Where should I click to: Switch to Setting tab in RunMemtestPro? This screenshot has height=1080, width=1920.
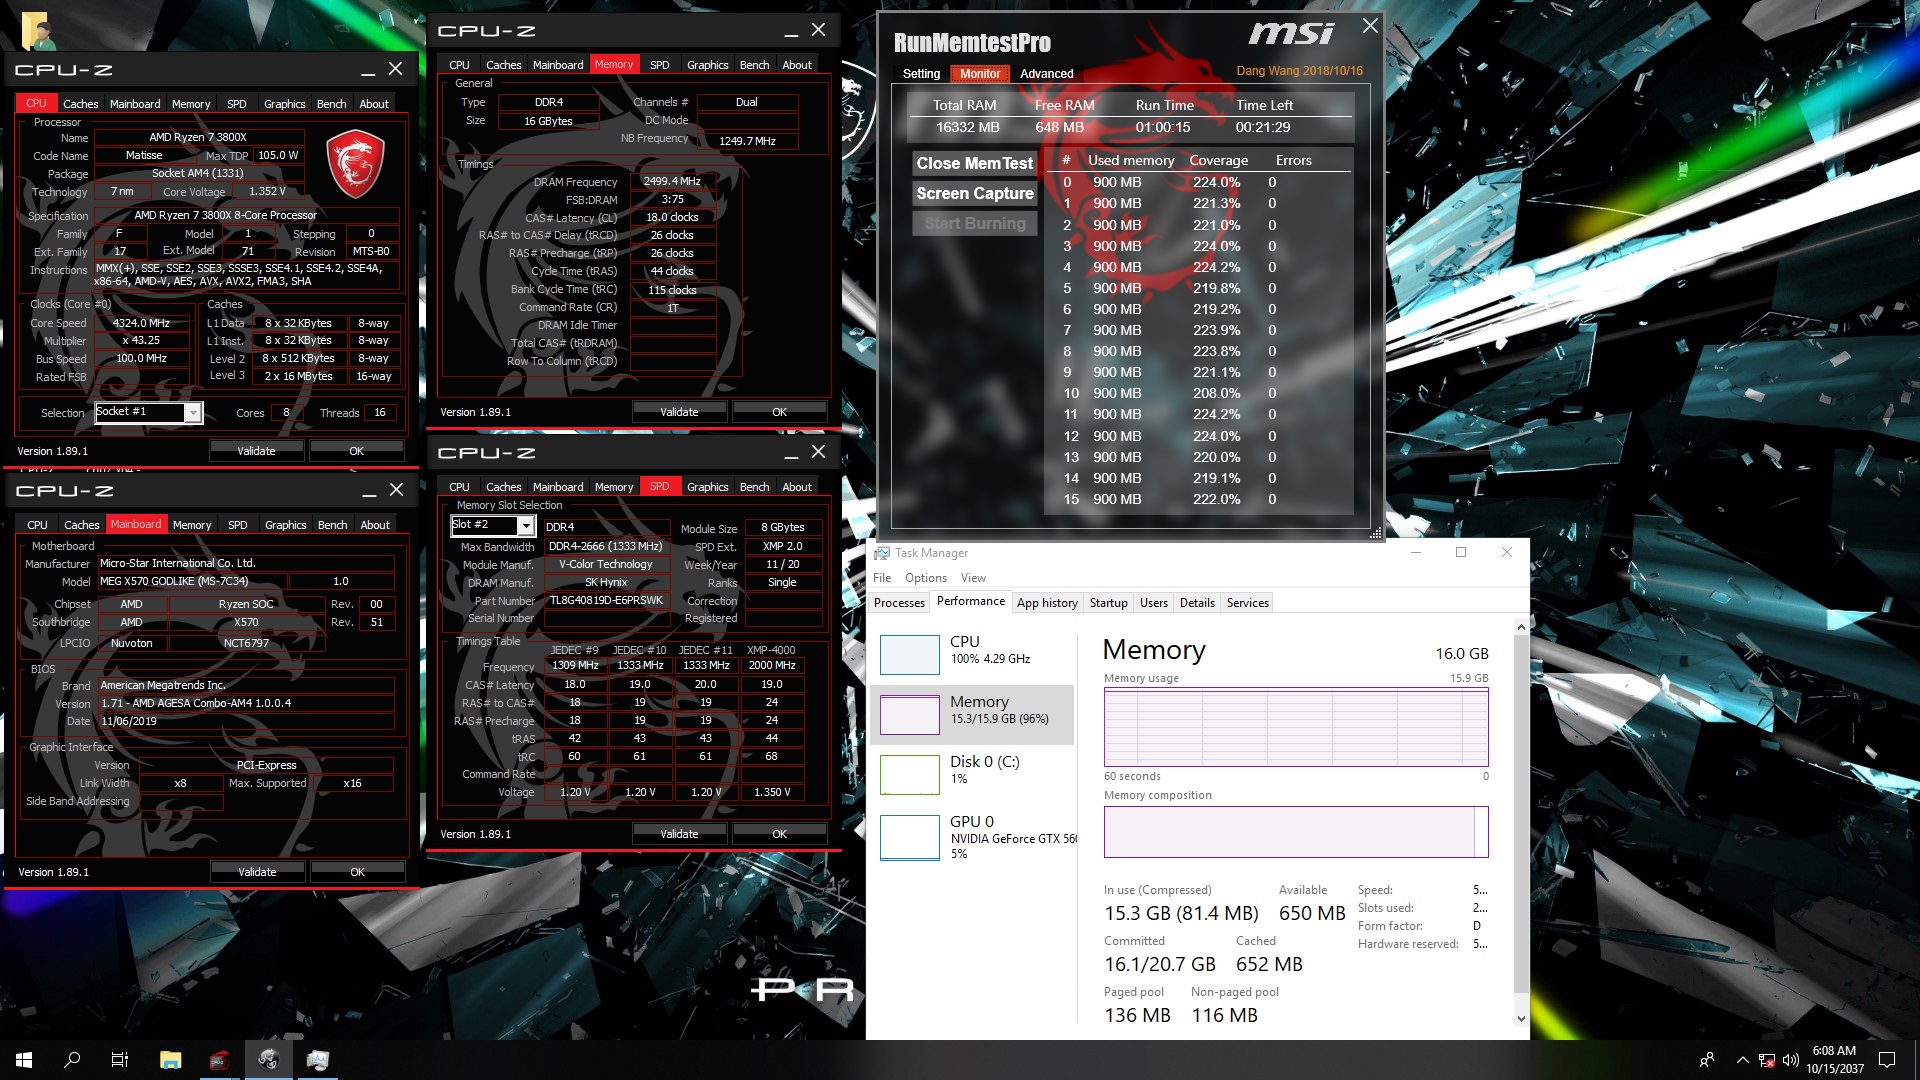[x=921, y=74]
